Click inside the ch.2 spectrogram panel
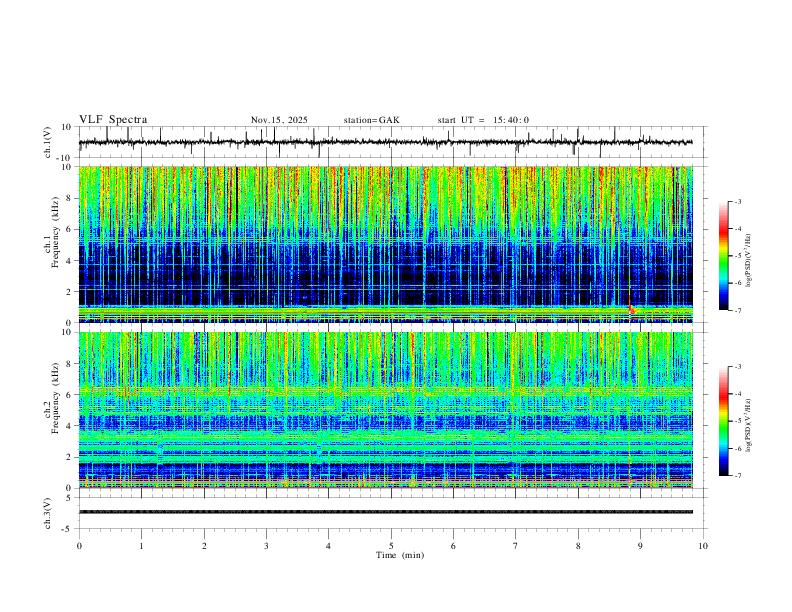 coord(386,410)
